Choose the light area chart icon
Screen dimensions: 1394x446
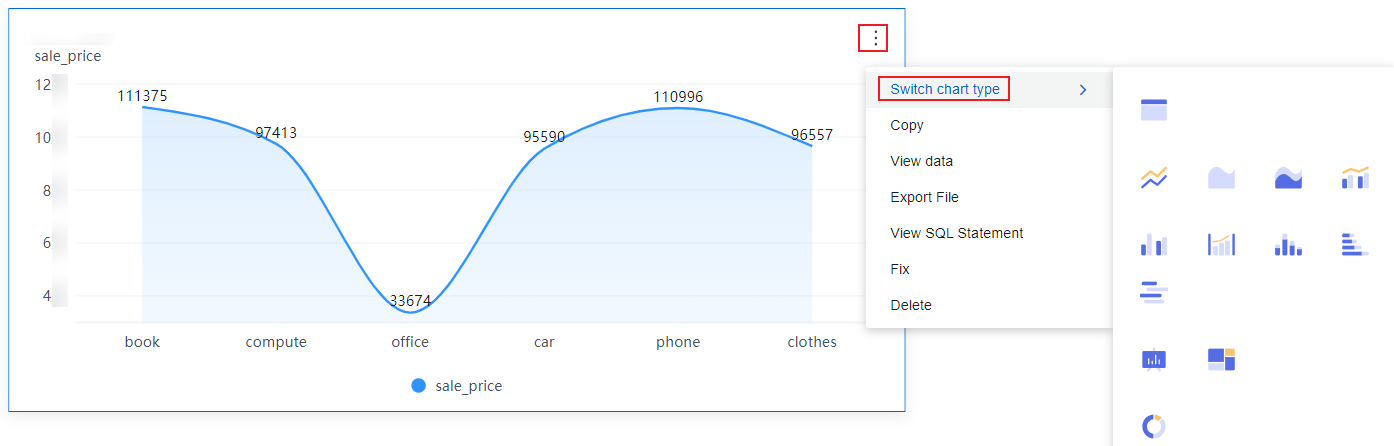(1221, 178)
